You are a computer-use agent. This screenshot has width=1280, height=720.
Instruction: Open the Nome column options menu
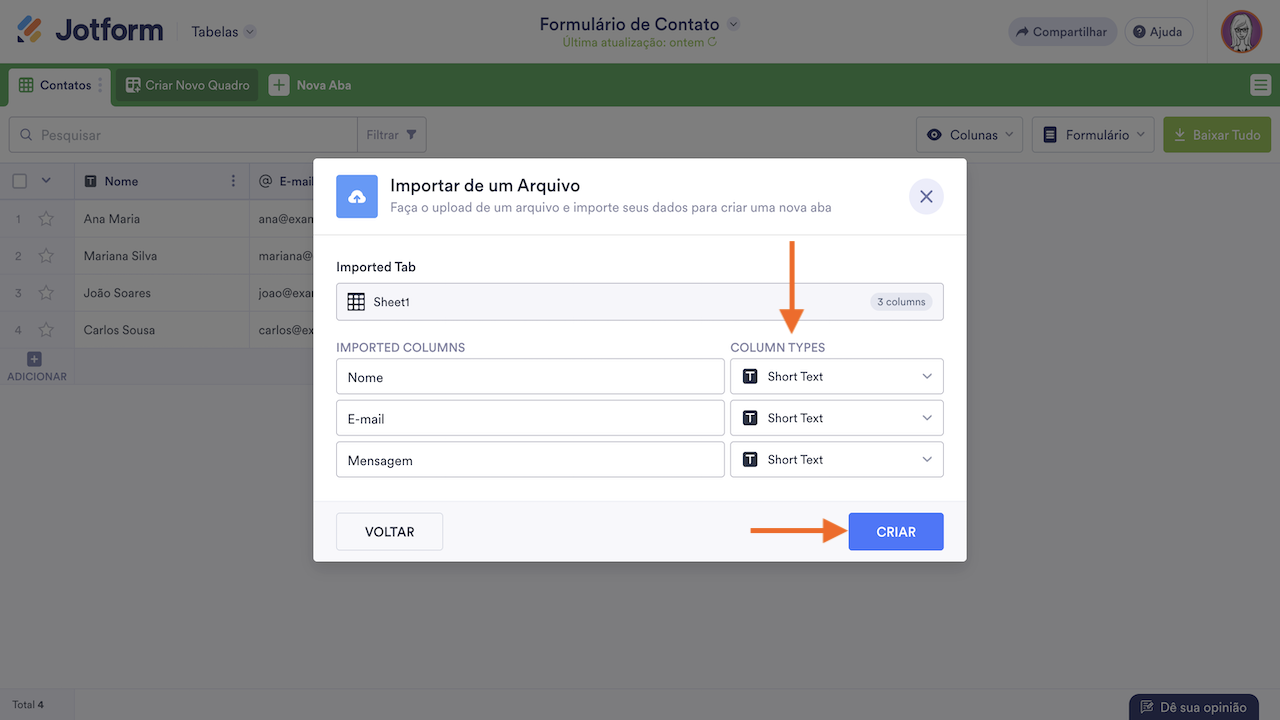click(233, 181)
